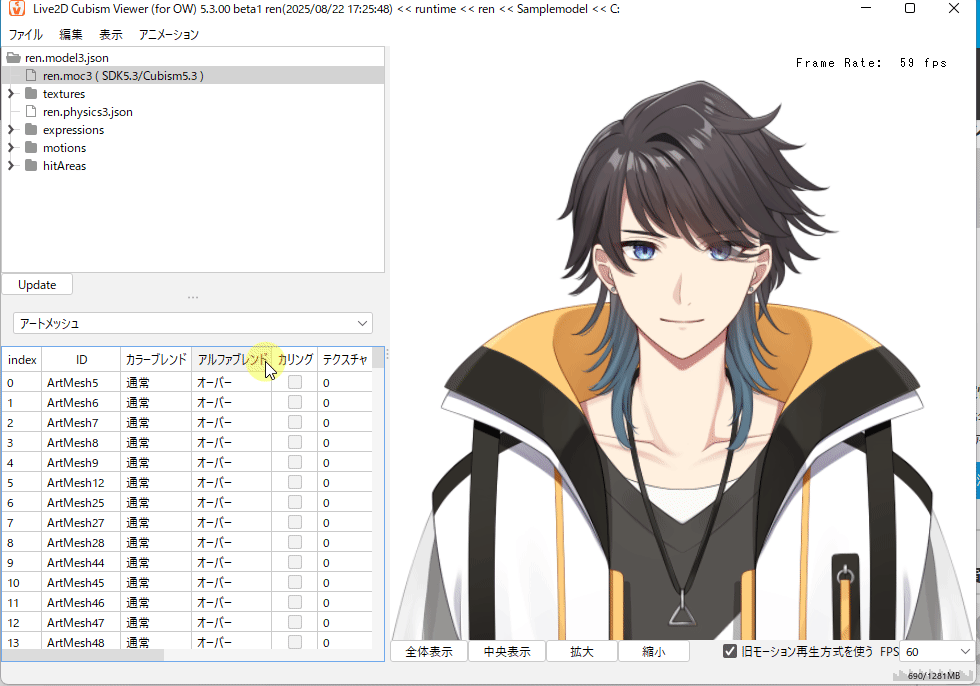The width and height of the screenshot is (980, 686).
Task: Click the Live2D app icon in title bar
Action: pos(16,9)
